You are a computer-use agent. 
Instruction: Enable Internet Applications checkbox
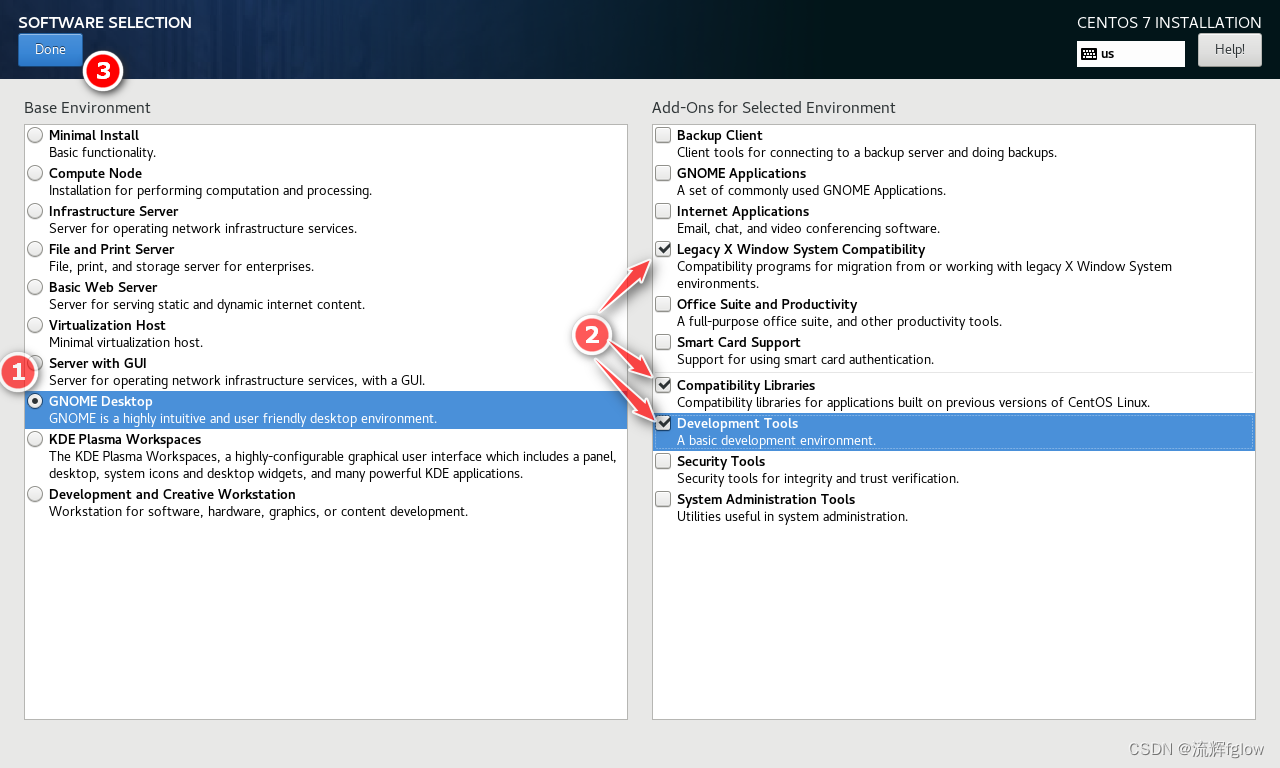click(x=663, y=211)
